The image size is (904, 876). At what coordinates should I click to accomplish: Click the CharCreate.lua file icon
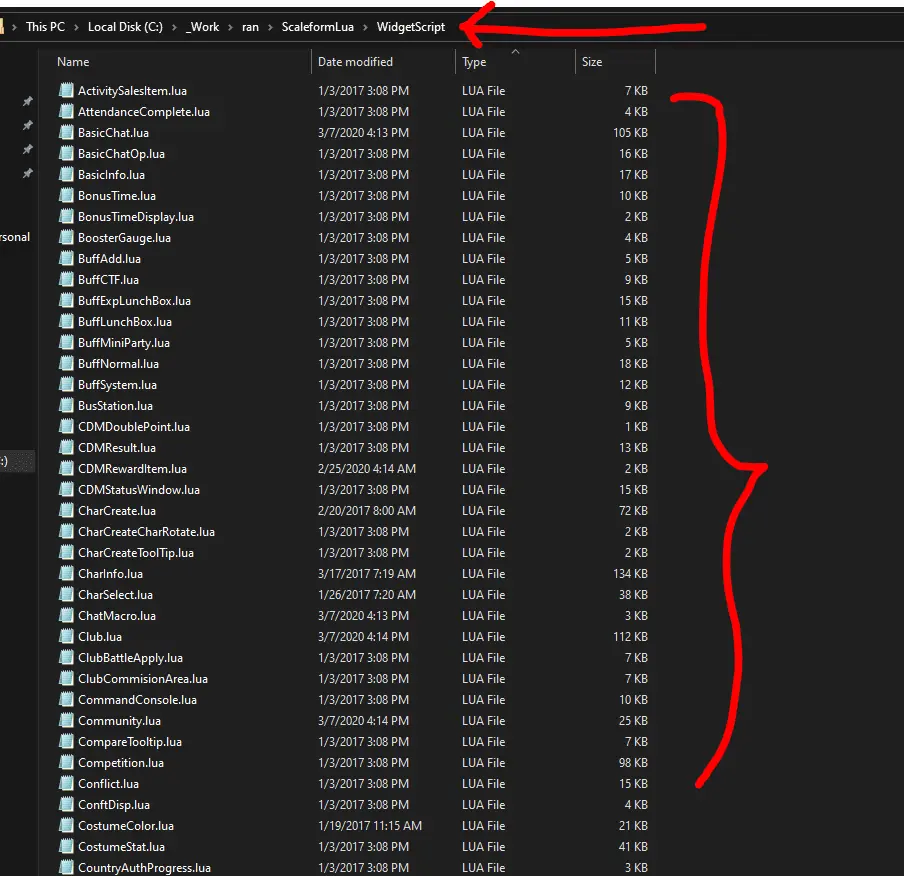click(67, 511)
